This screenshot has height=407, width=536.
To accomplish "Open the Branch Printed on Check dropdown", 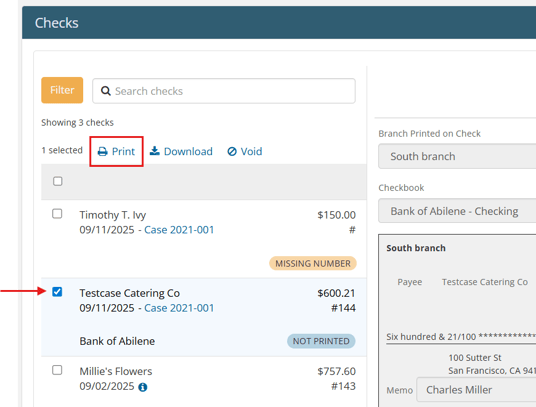I will (457, 156).
